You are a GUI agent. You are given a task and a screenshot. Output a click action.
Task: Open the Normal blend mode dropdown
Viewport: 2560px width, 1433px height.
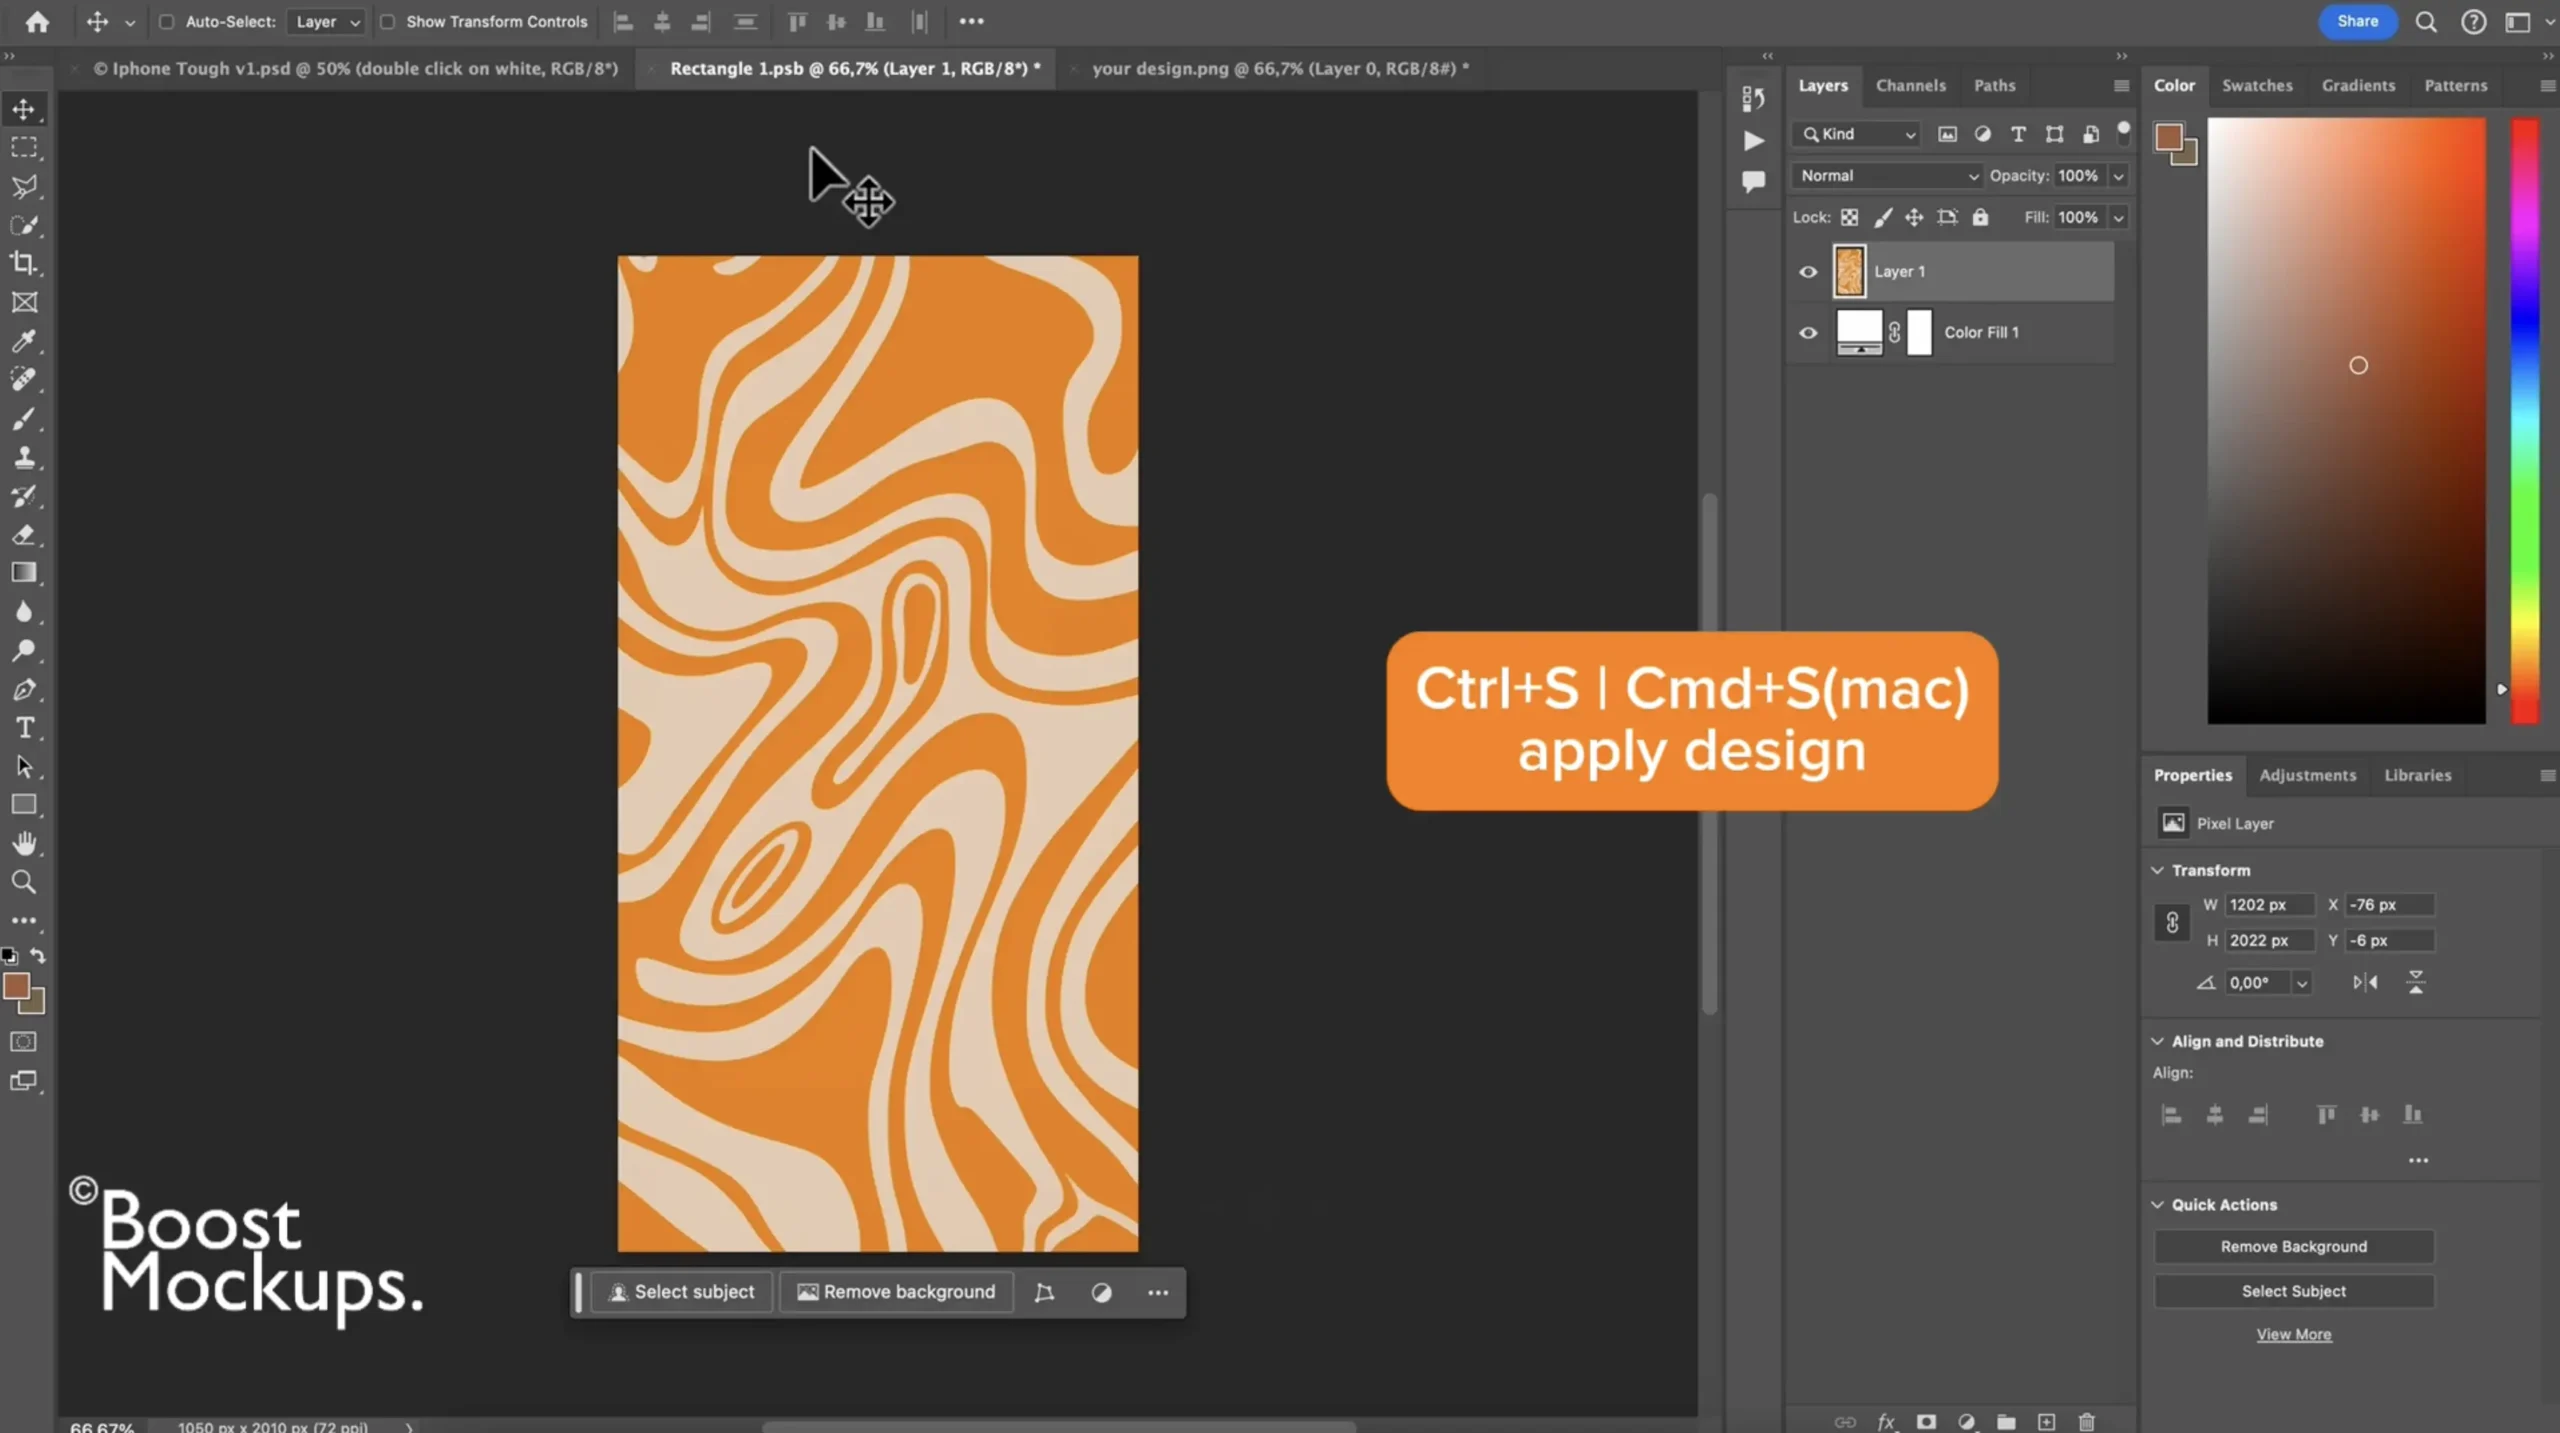[x=1888, y=176]
